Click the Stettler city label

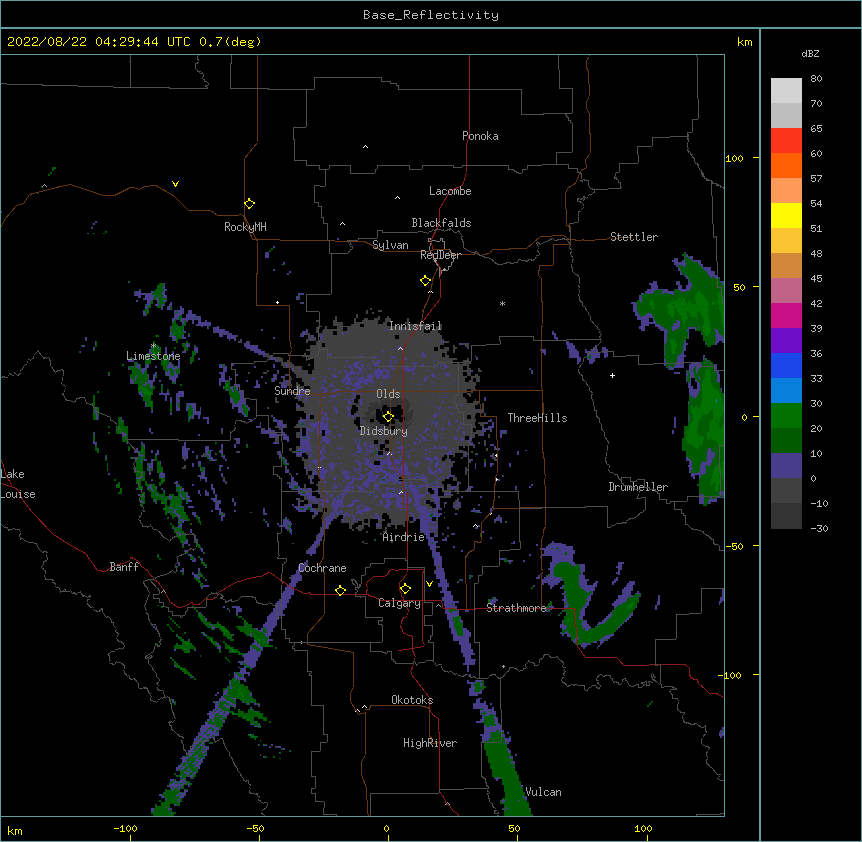coord(634,237)
